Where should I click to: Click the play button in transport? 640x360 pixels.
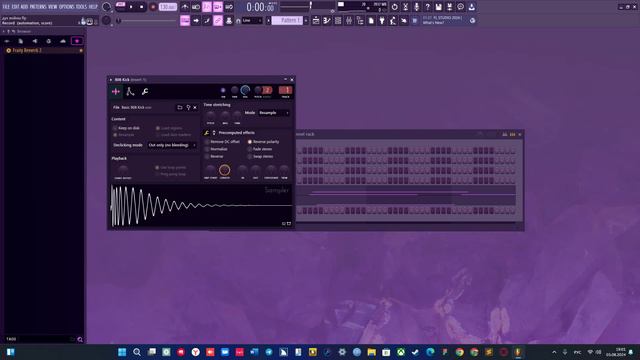tap(131, 7)
